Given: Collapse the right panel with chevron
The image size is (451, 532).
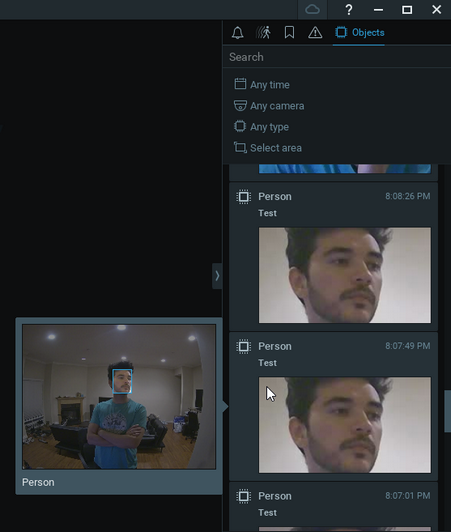Looking at the screenshot, I should click(x=217, y=276).
